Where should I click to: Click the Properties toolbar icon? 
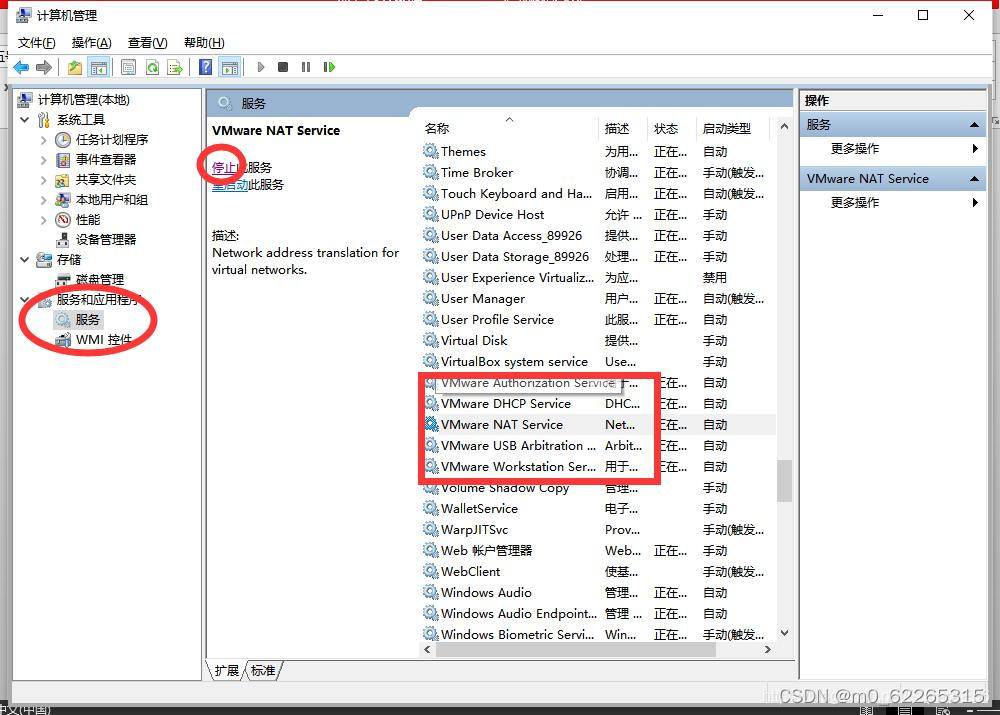click(x=128, y=67)
